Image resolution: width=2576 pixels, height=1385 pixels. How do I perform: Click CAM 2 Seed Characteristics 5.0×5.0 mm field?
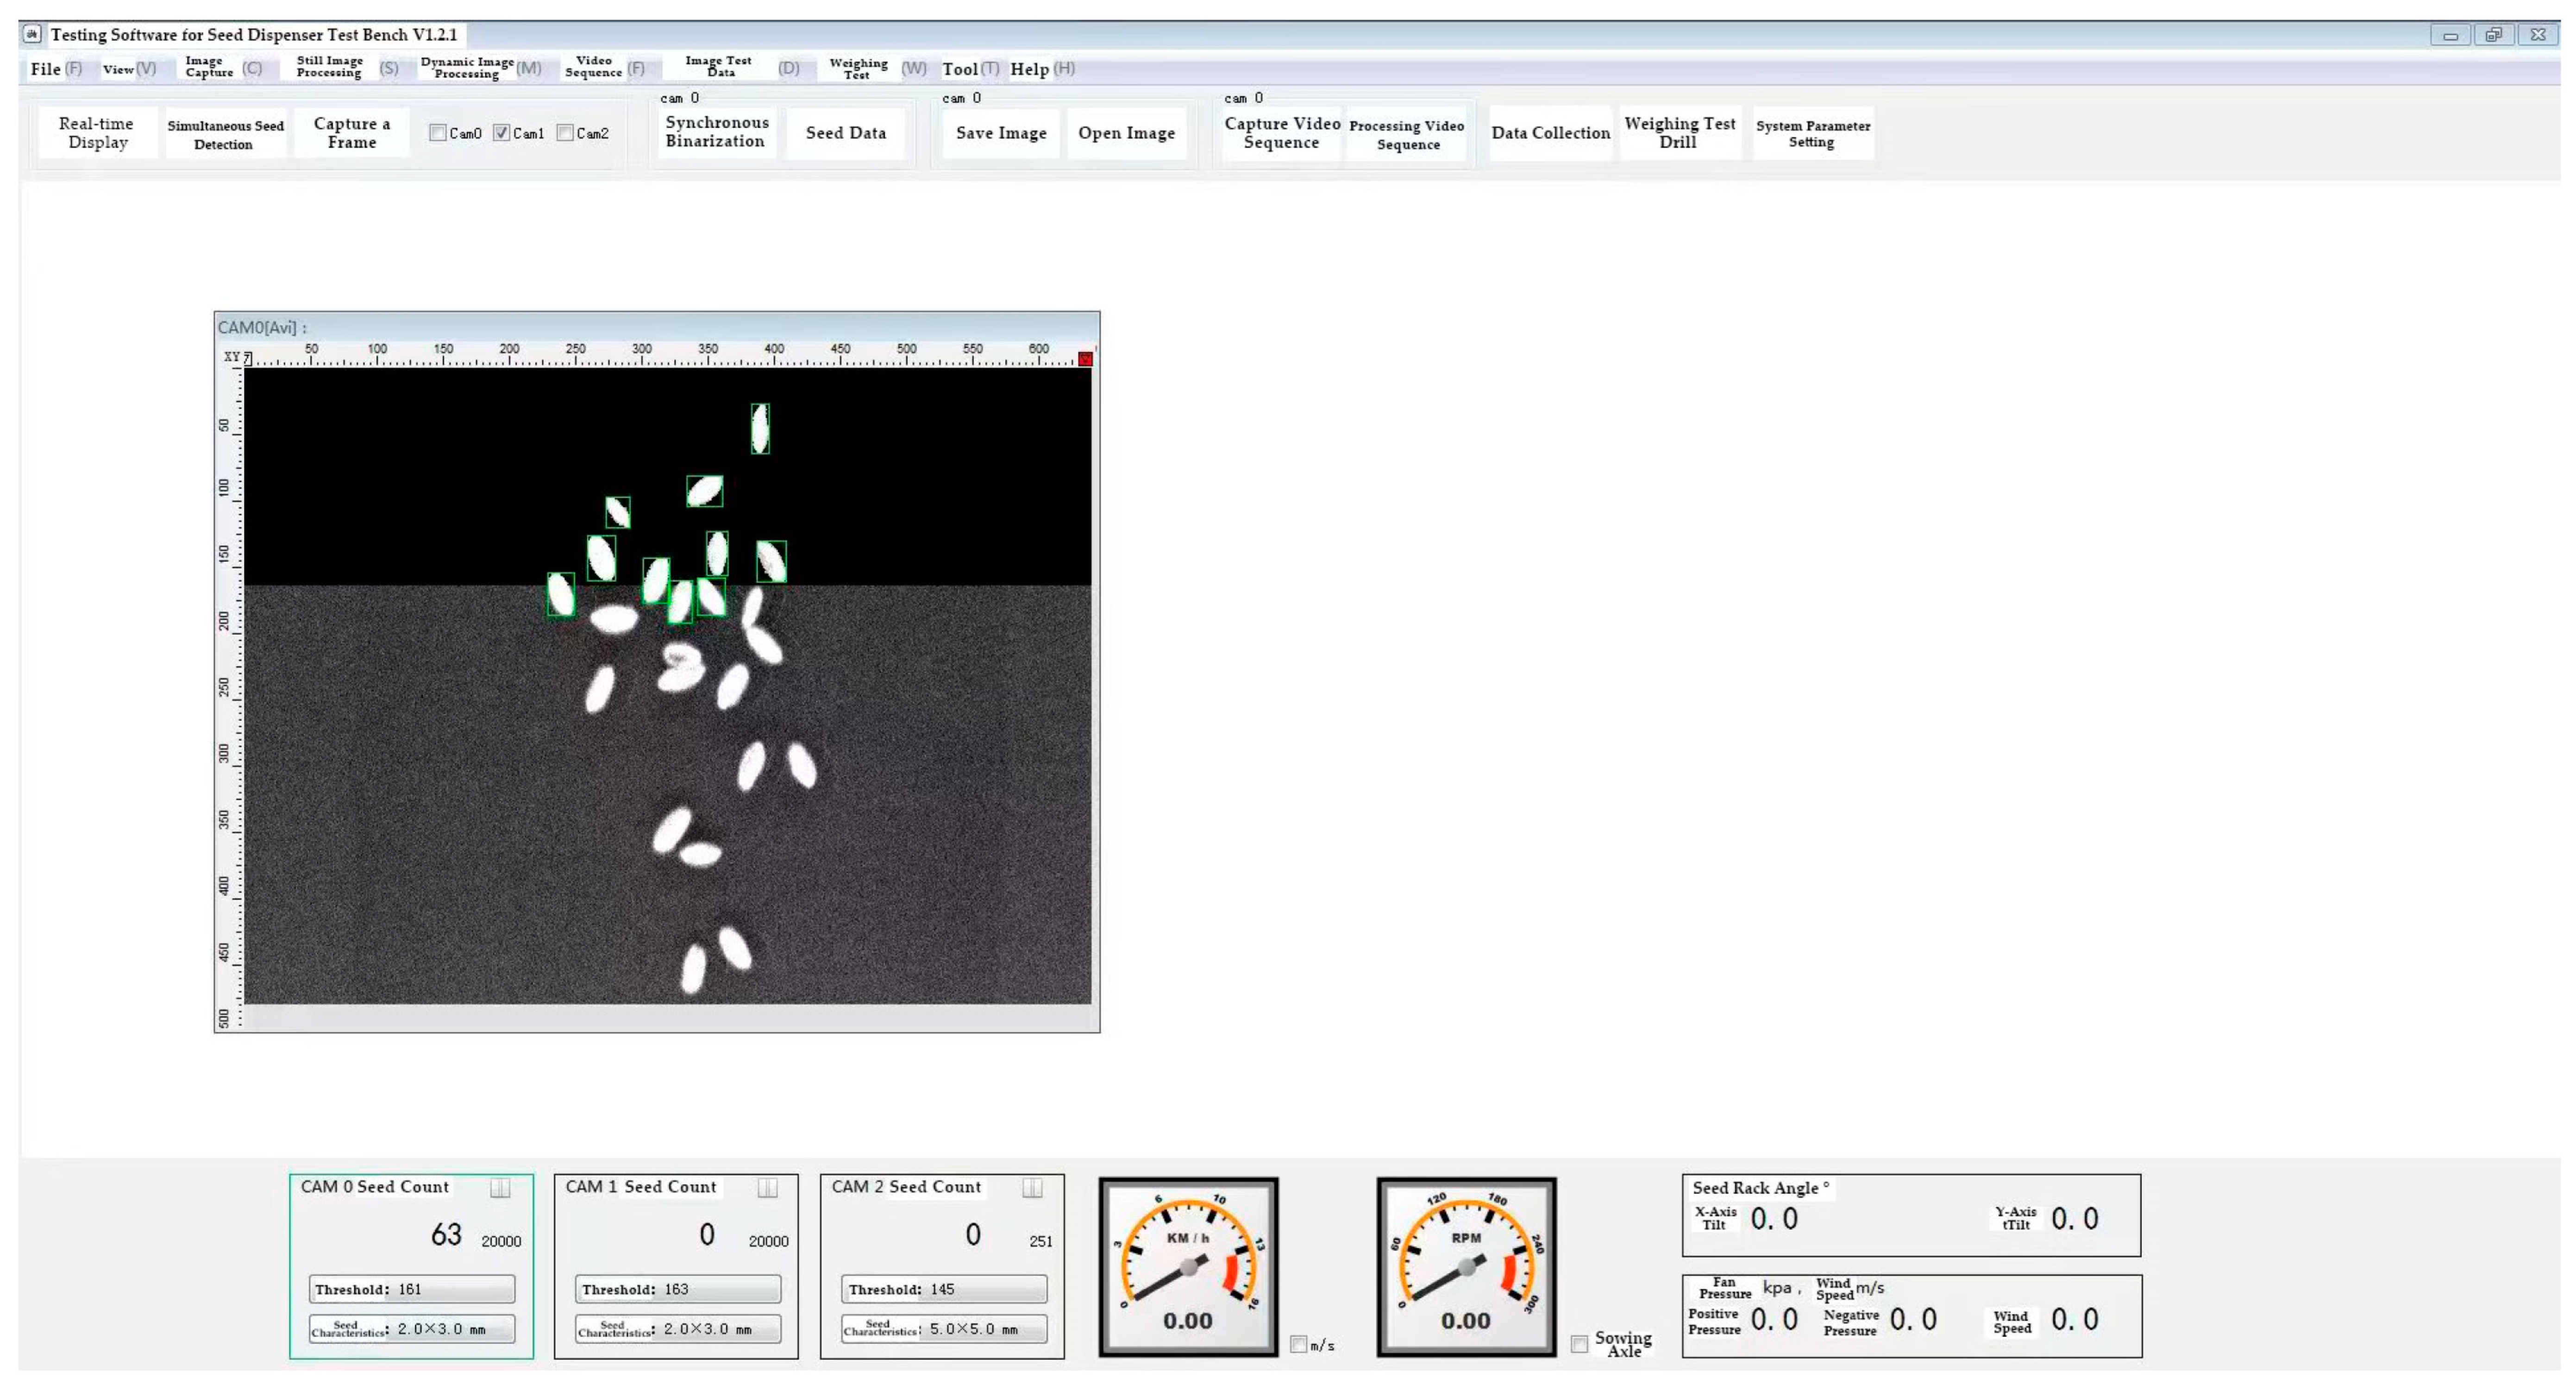944,1329
